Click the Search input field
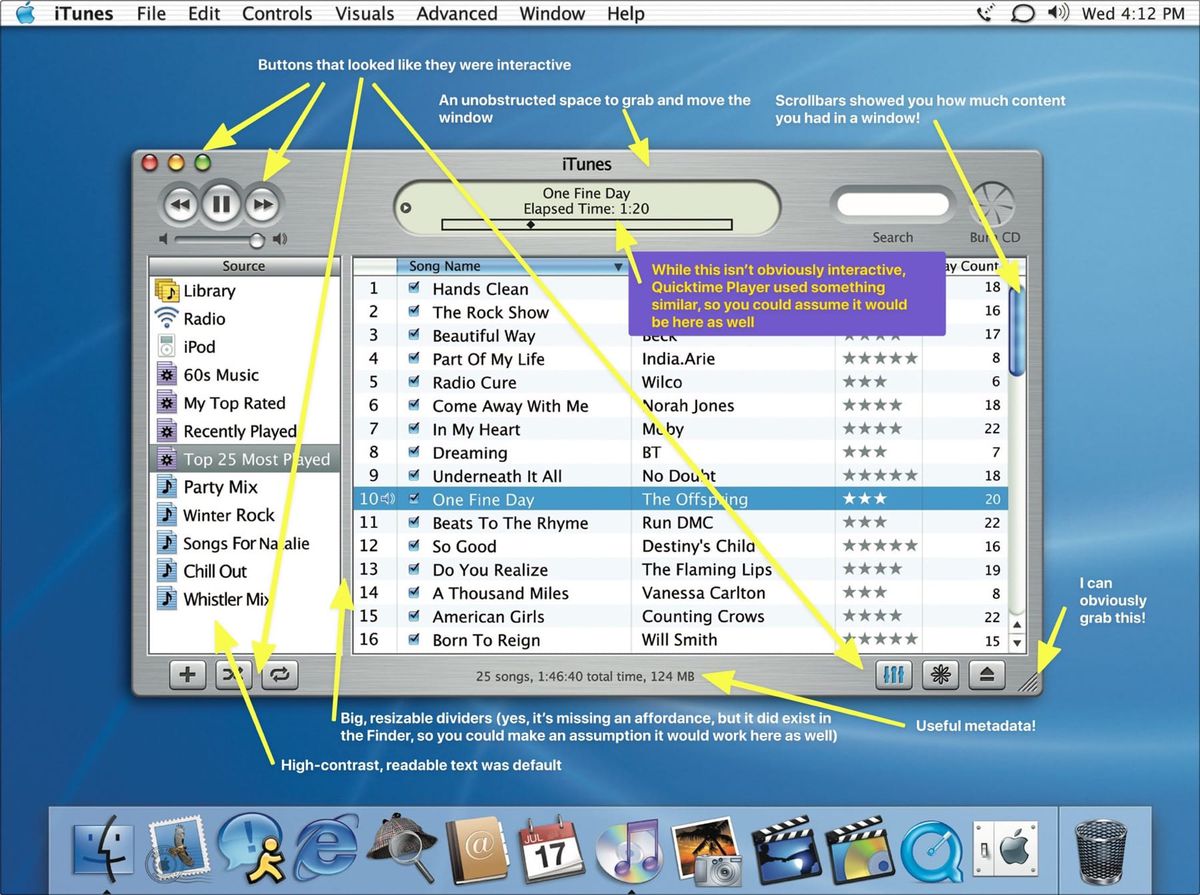The height and width of the screenshot is (895, 1200). coord(892,205)
